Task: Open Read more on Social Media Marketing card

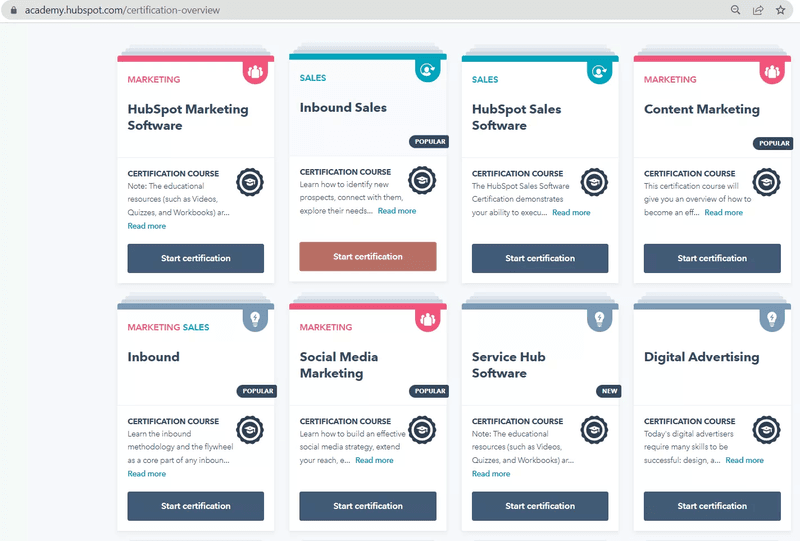Action: click(374, 460)
